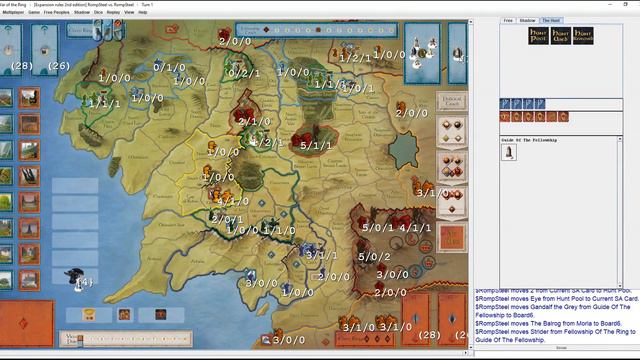Open the Game menu
640x360 pixels.
(34, 12)
